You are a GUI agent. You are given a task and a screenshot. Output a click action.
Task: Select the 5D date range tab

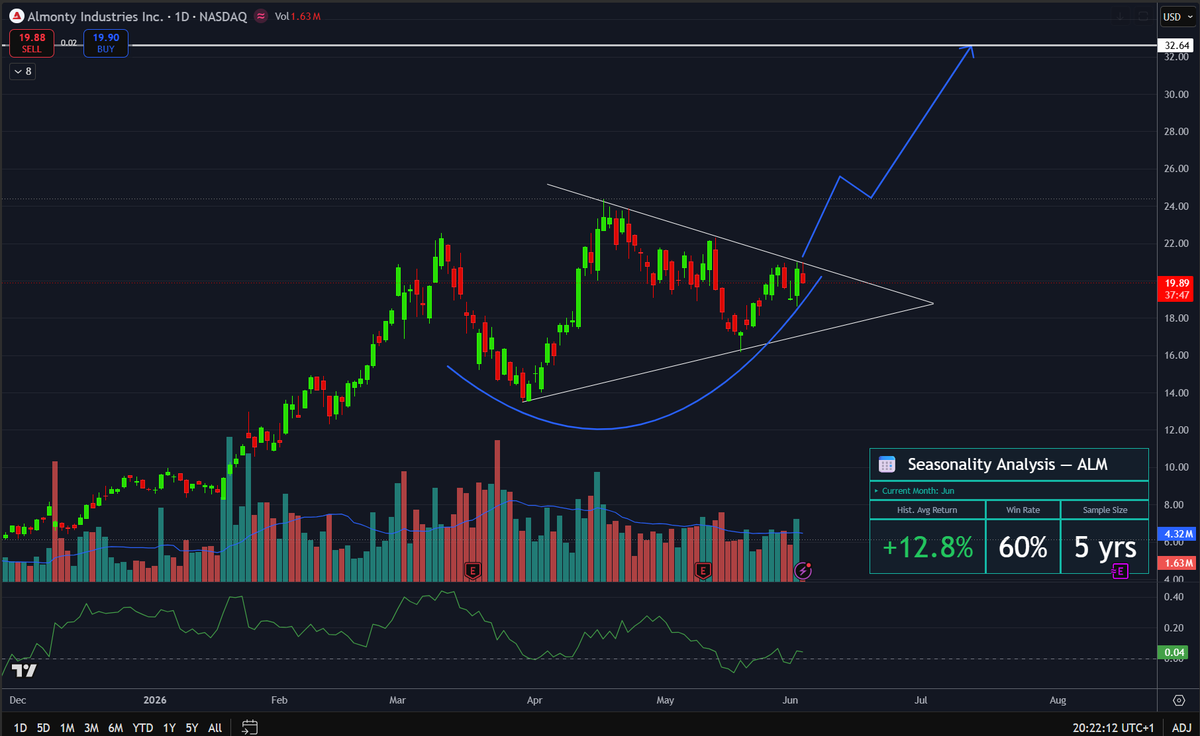click(44, 727)
